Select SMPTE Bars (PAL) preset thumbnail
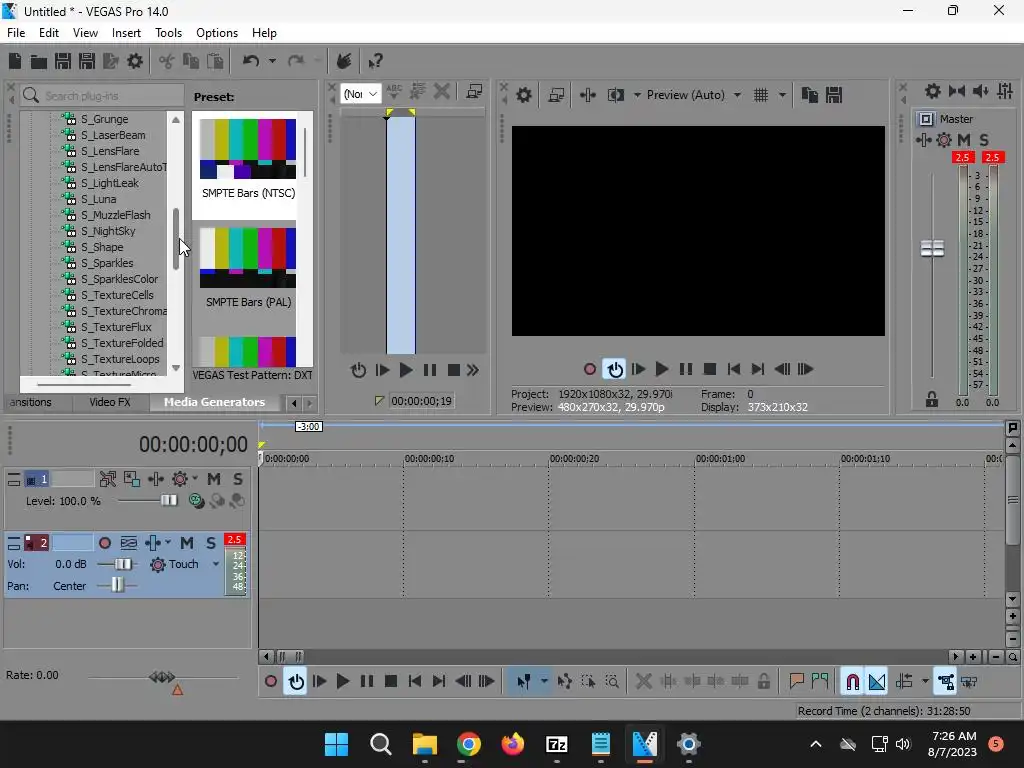Screen dimensions: 1024x768 [x=248, y=258]
